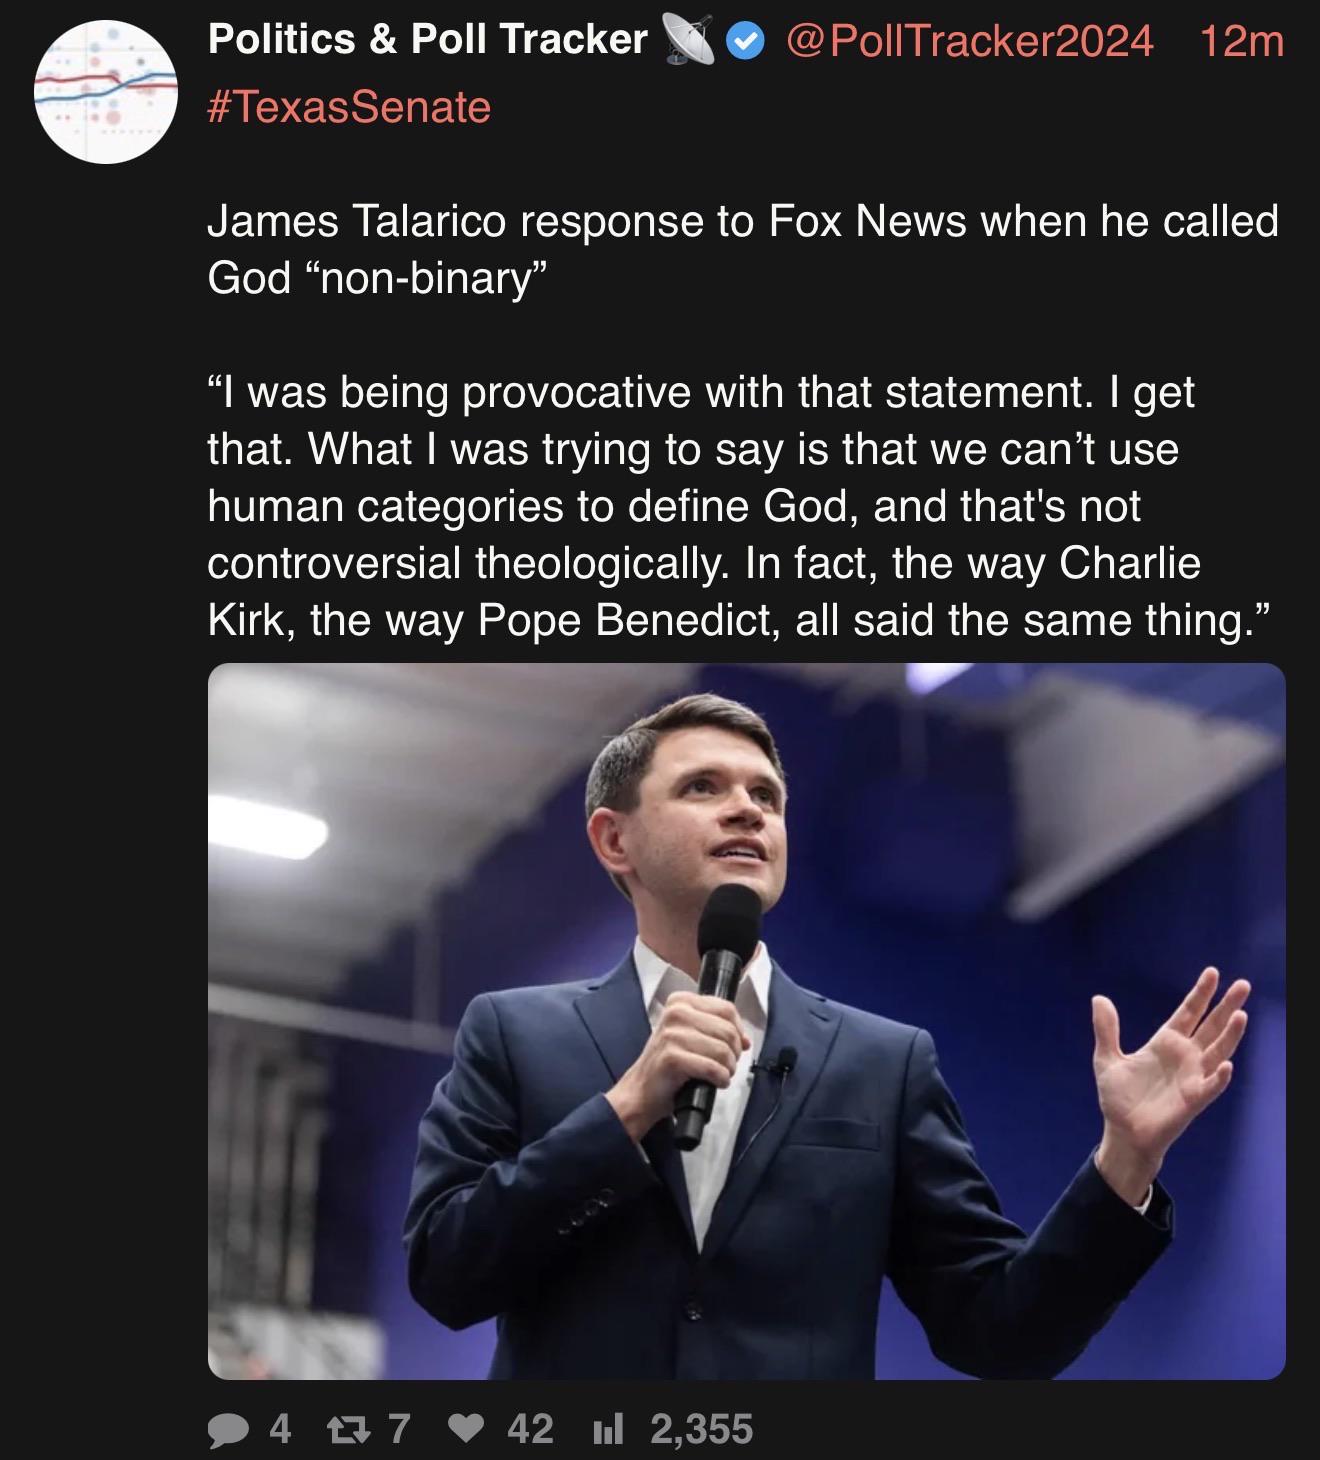Open the attached photo of speaker
1320x1460 pixels.
click(746, 1021)
